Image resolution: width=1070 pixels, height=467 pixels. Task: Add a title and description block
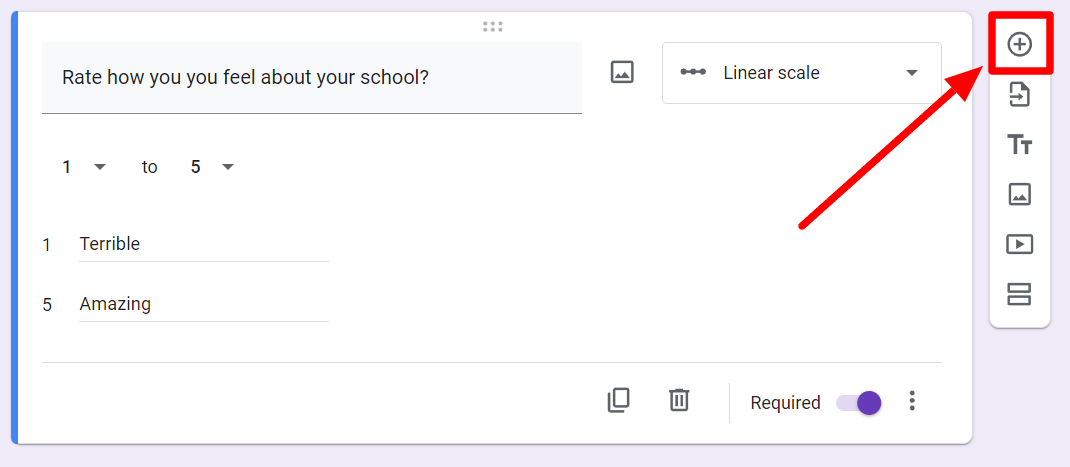point(1020,145)
